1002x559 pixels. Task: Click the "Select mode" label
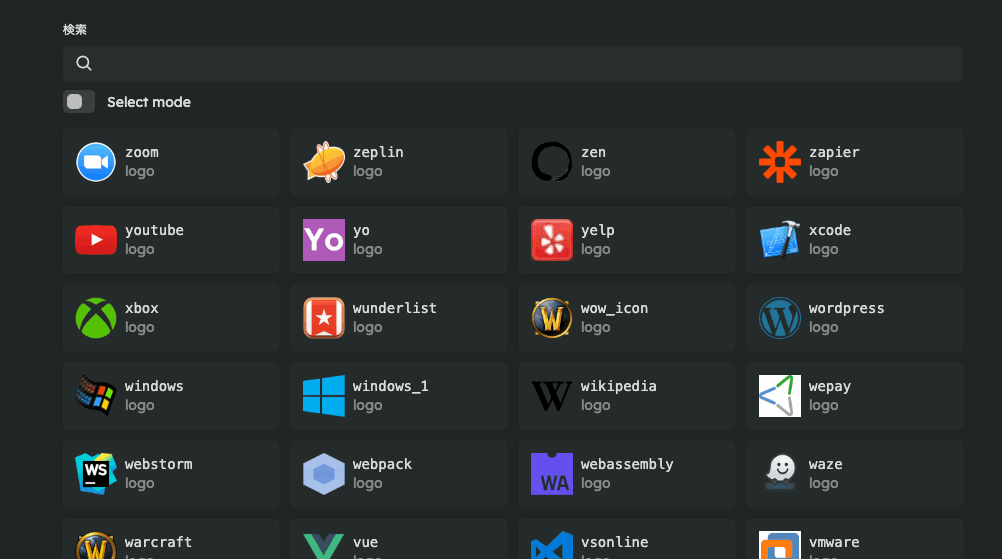149,102
